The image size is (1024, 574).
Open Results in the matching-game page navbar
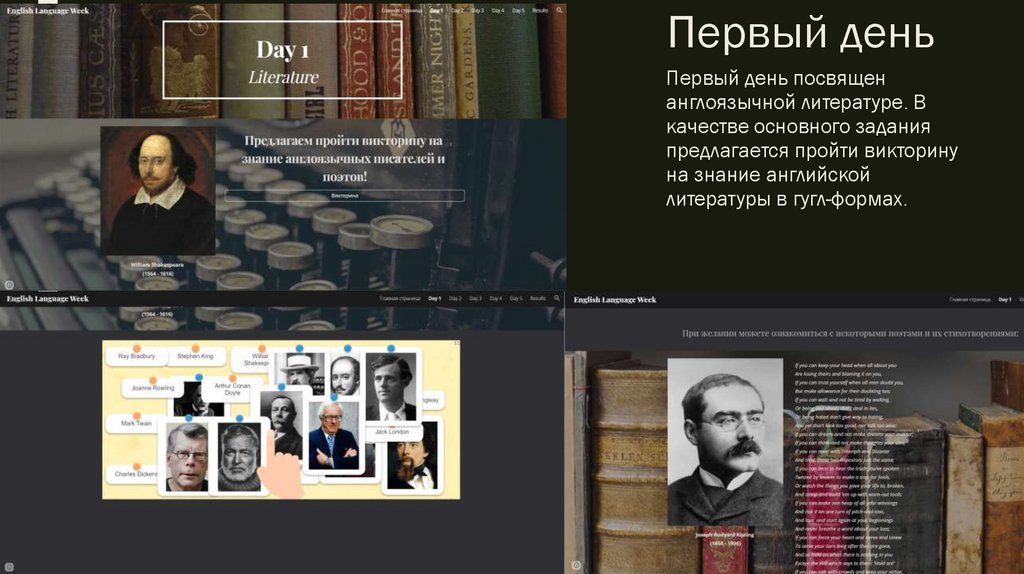click(538, 298)
